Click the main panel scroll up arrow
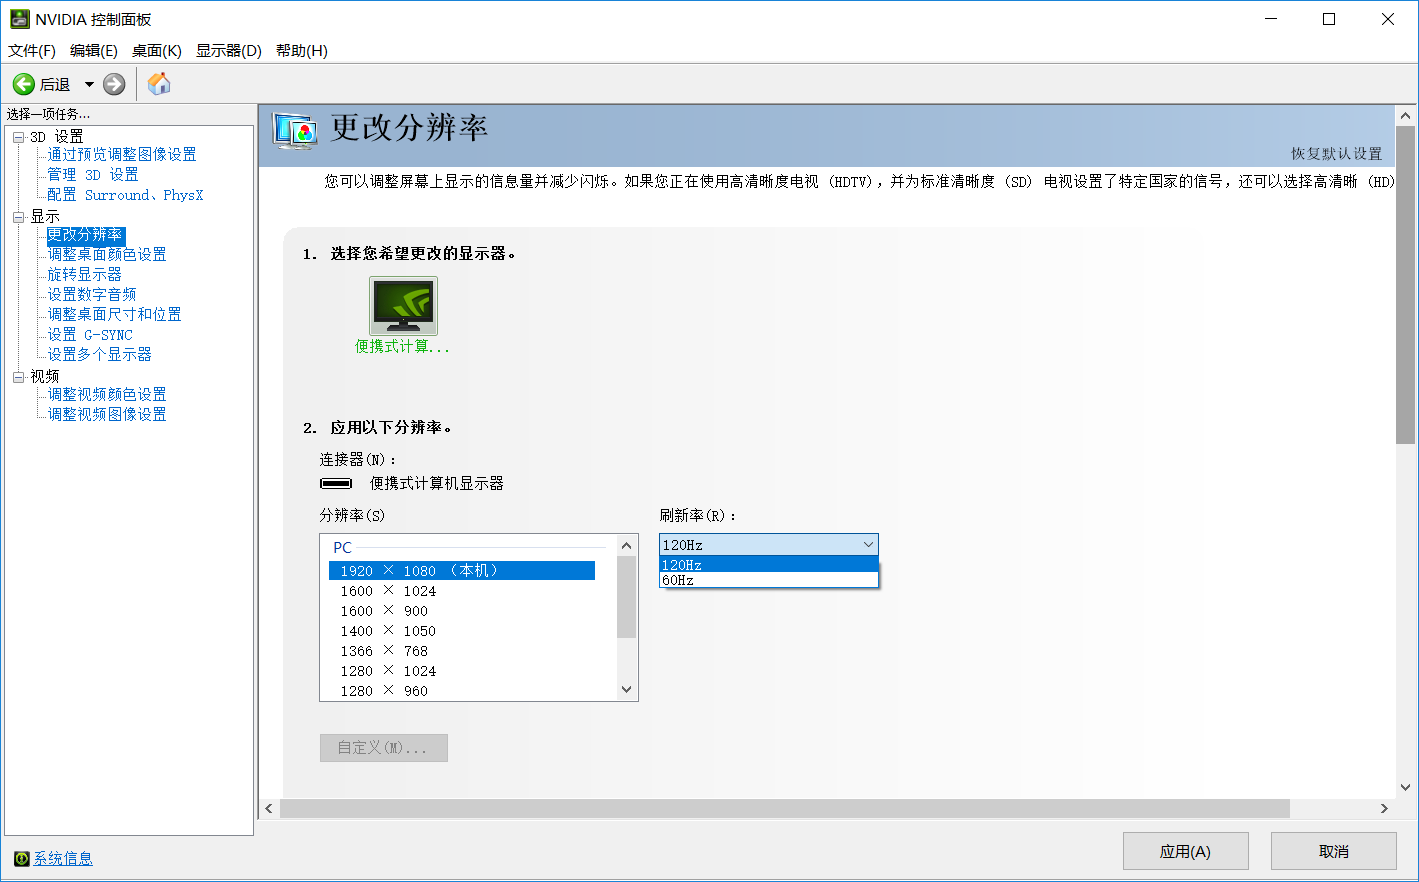Viewport: 1419px width, 882px height. click(1406, 116)
